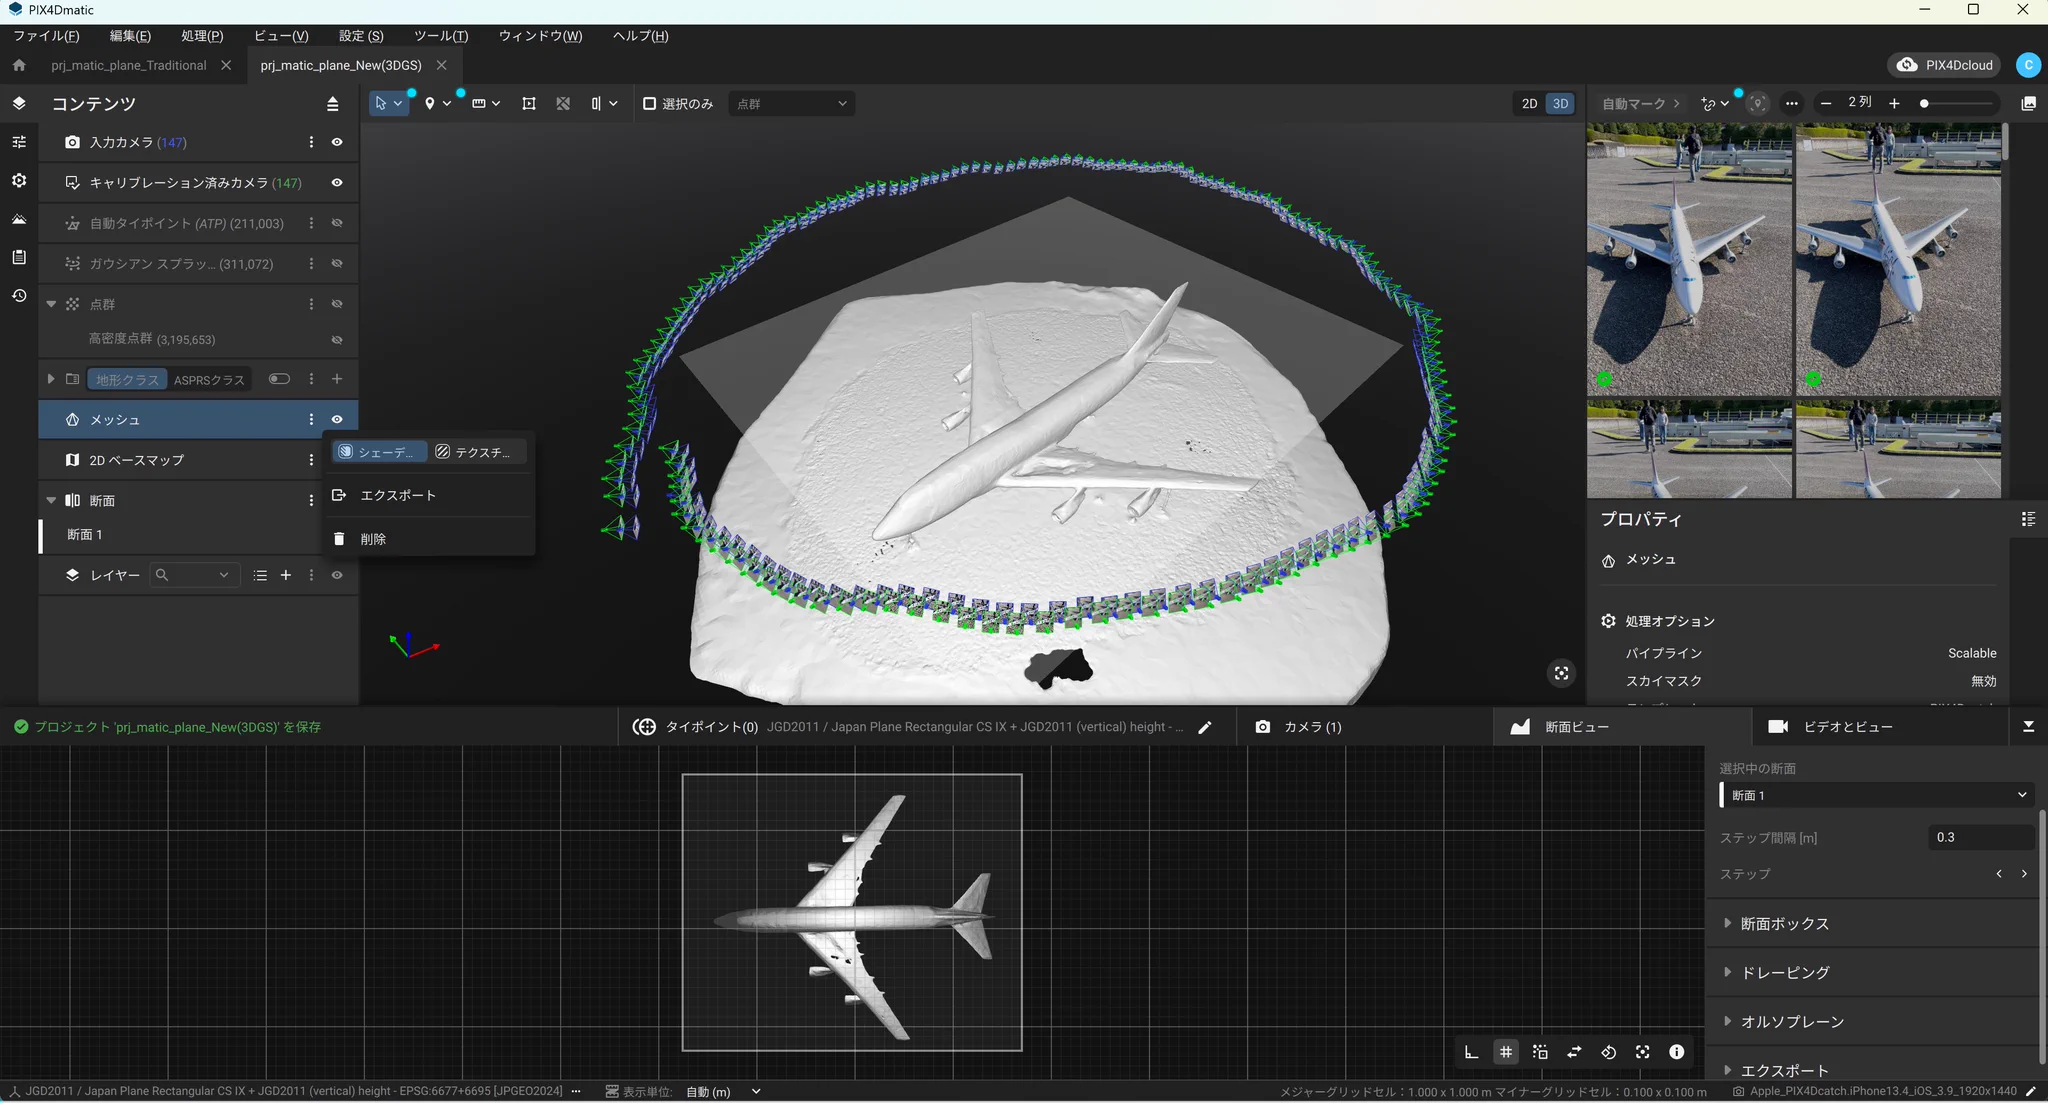Open the settings gear in left sidebar
Screen dimensions: 2048x1103
[19, 180]
